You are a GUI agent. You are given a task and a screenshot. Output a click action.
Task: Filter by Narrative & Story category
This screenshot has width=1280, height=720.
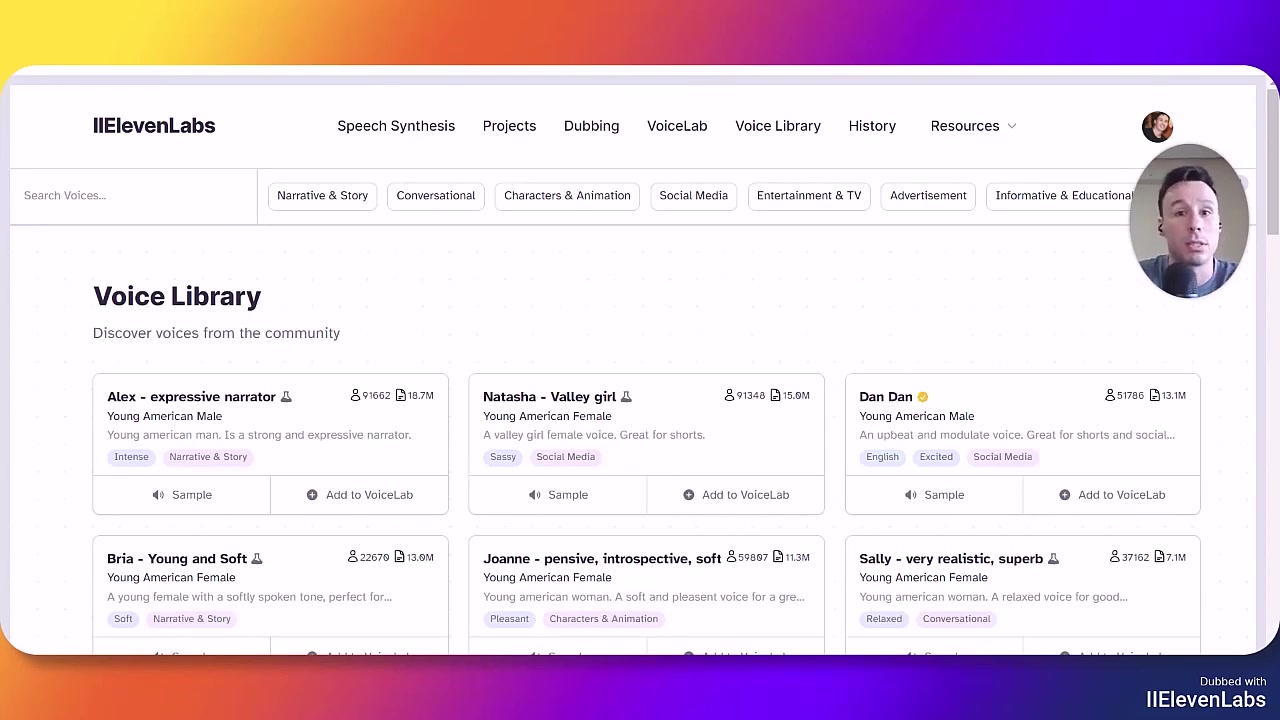tap(322, 196)
